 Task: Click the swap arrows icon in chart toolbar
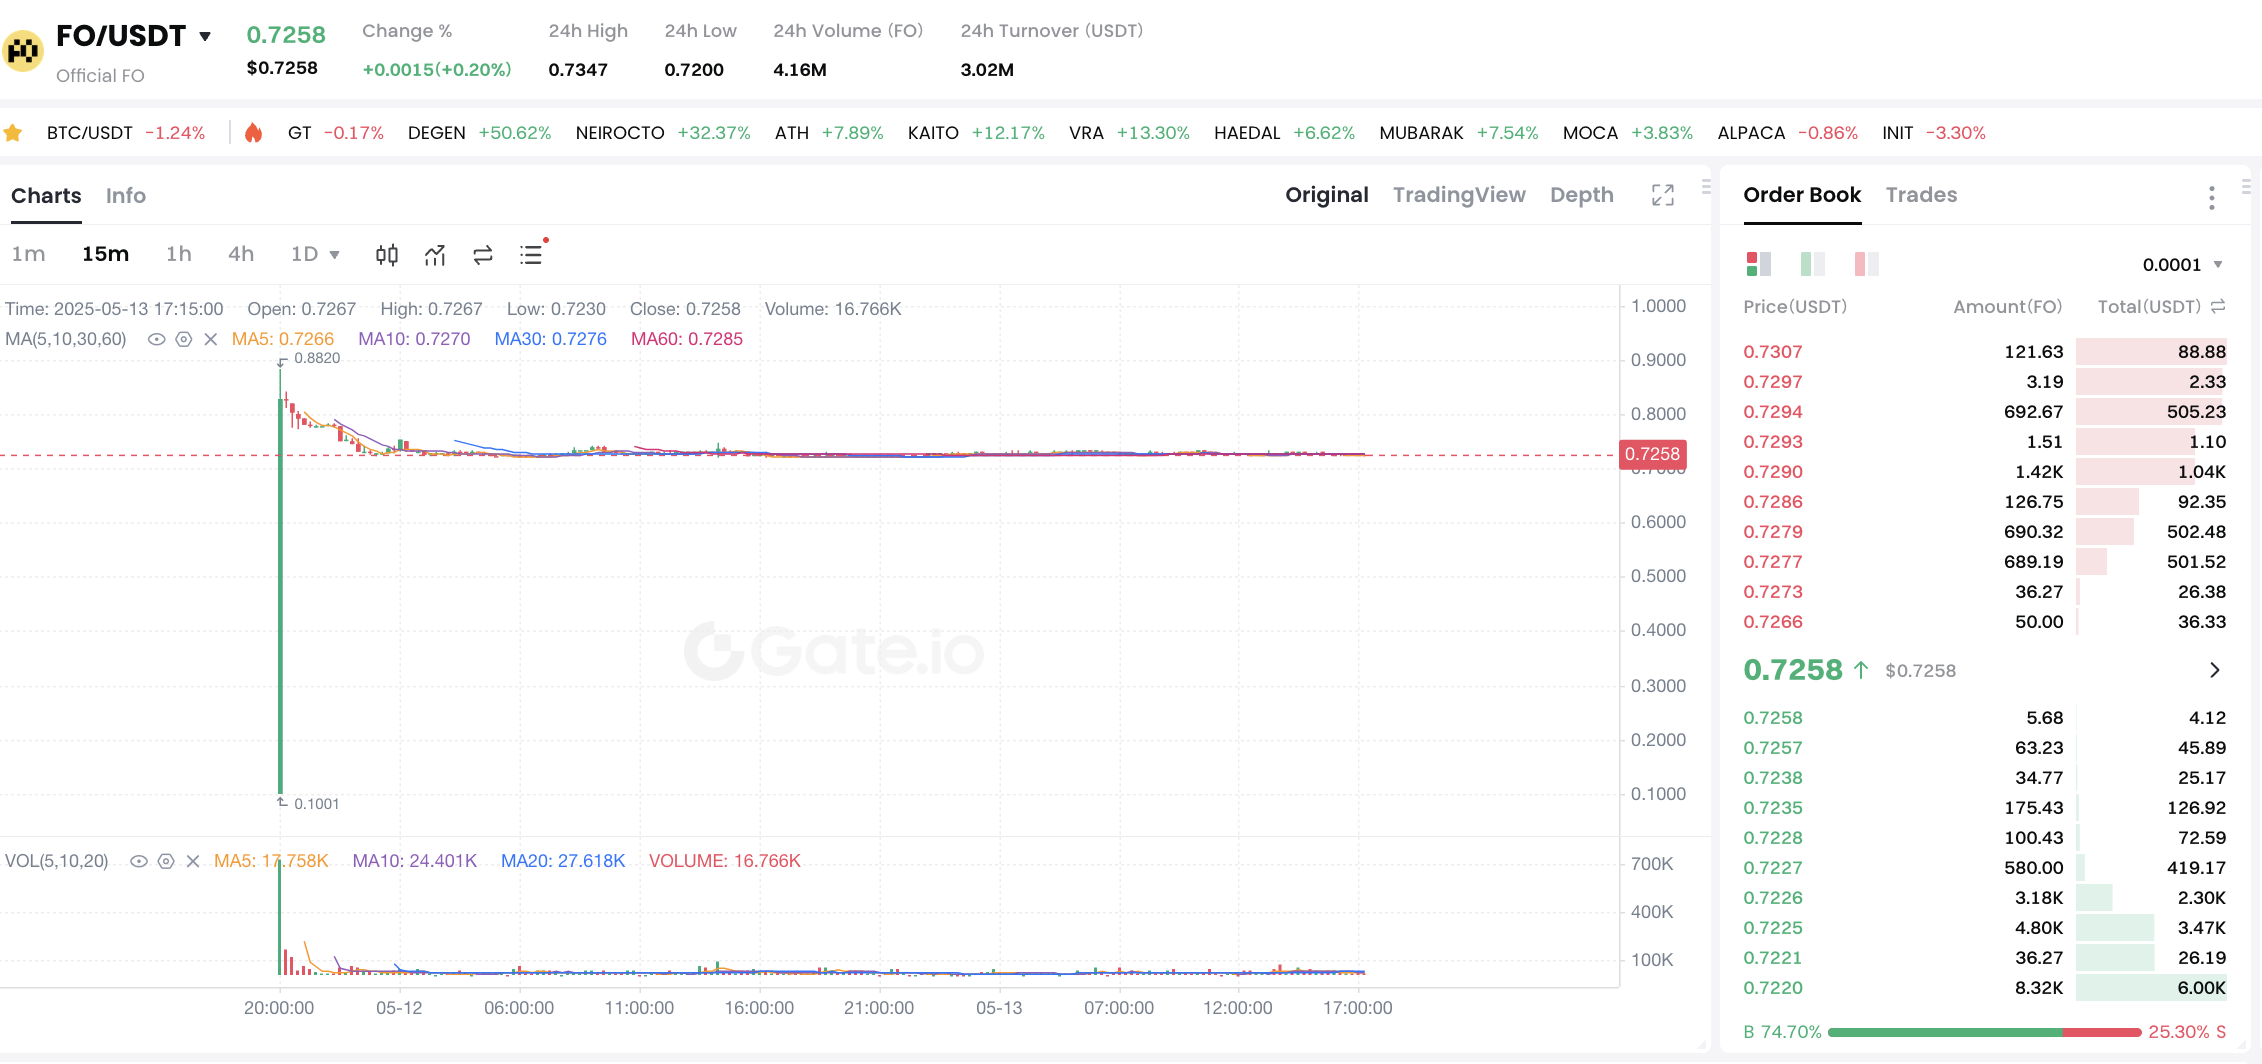coord(483,255)
